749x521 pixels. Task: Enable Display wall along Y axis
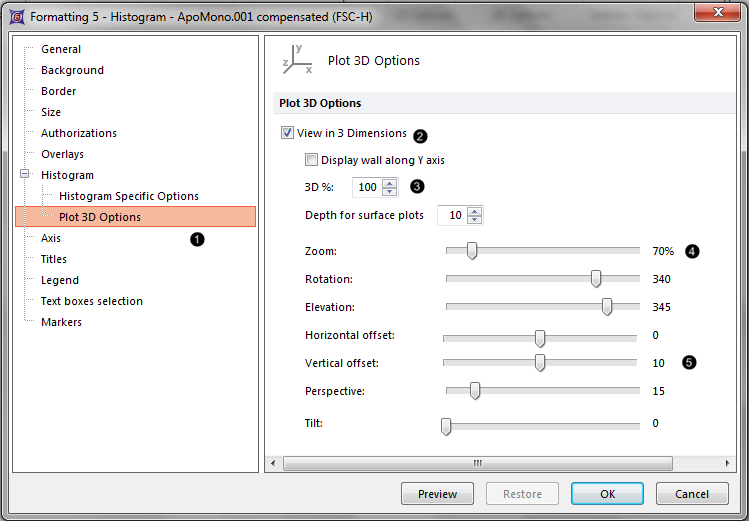click(x=312, y=160)
